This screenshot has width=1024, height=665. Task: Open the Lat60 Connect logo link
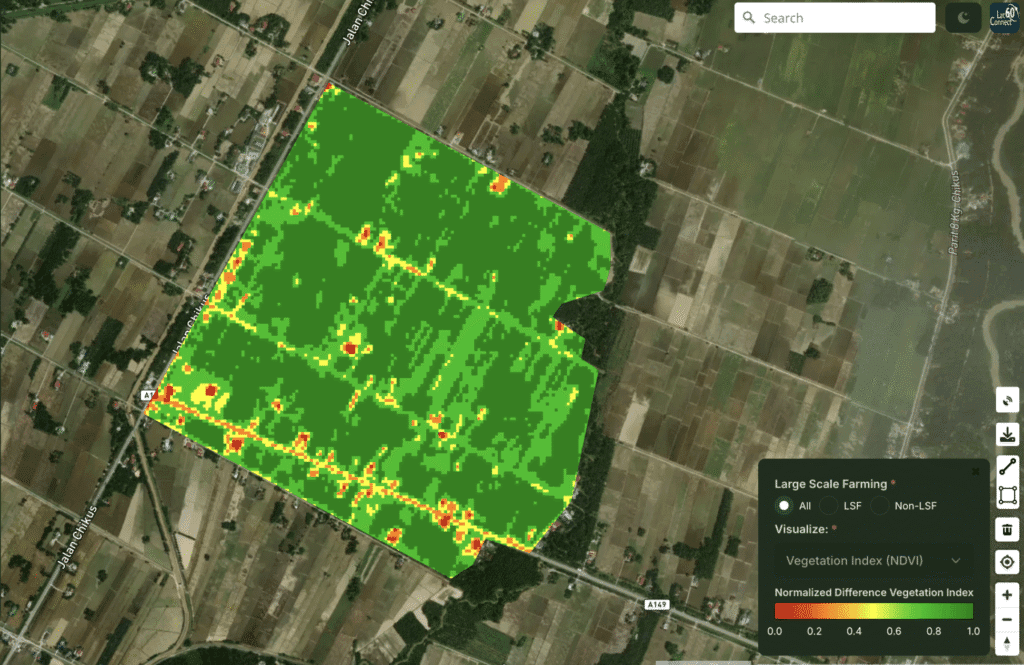[x=1004, y=18]
